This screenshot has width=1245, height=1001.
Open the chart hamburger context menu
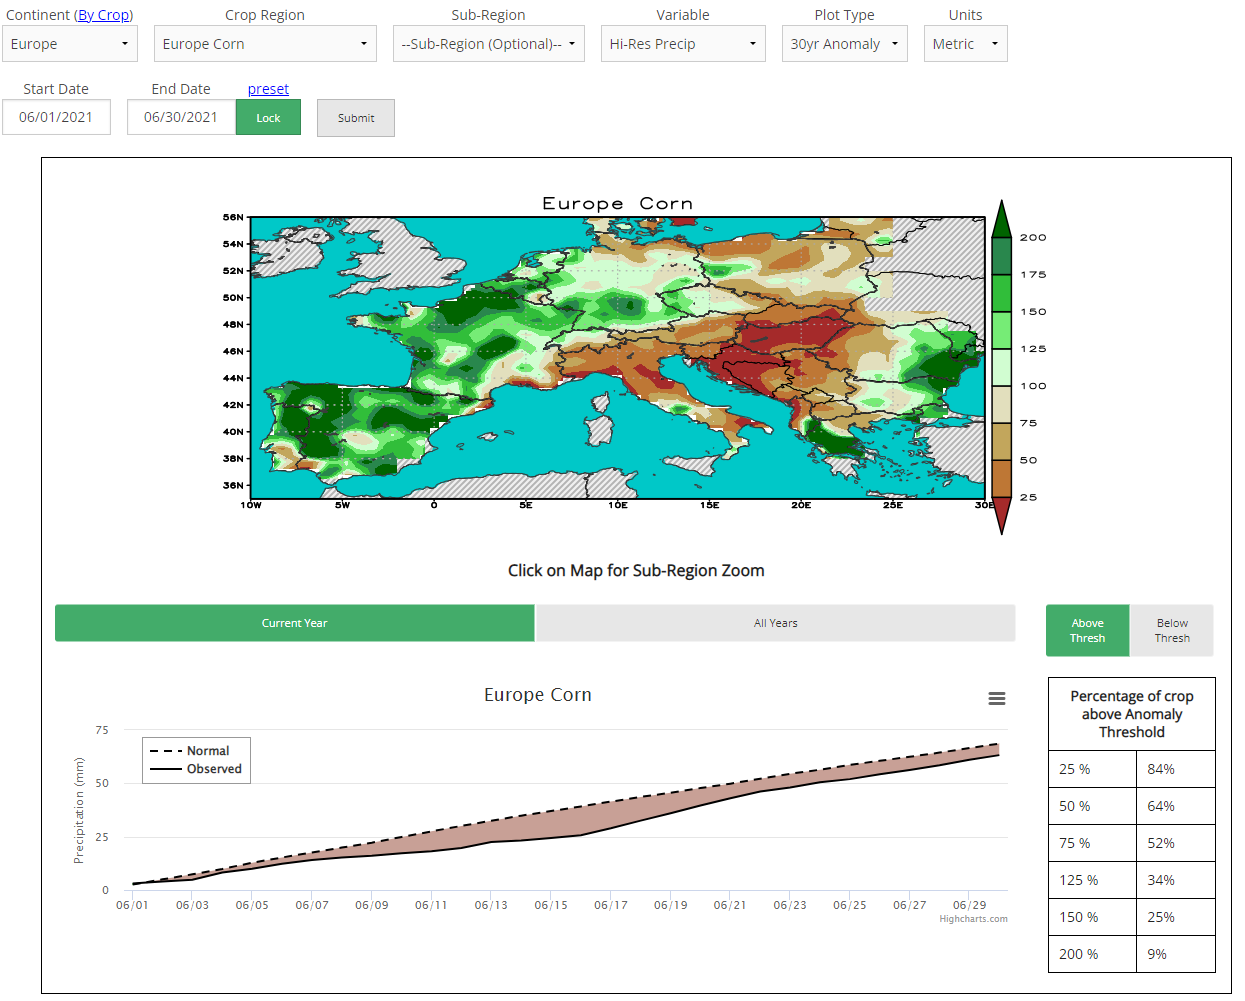996,698
